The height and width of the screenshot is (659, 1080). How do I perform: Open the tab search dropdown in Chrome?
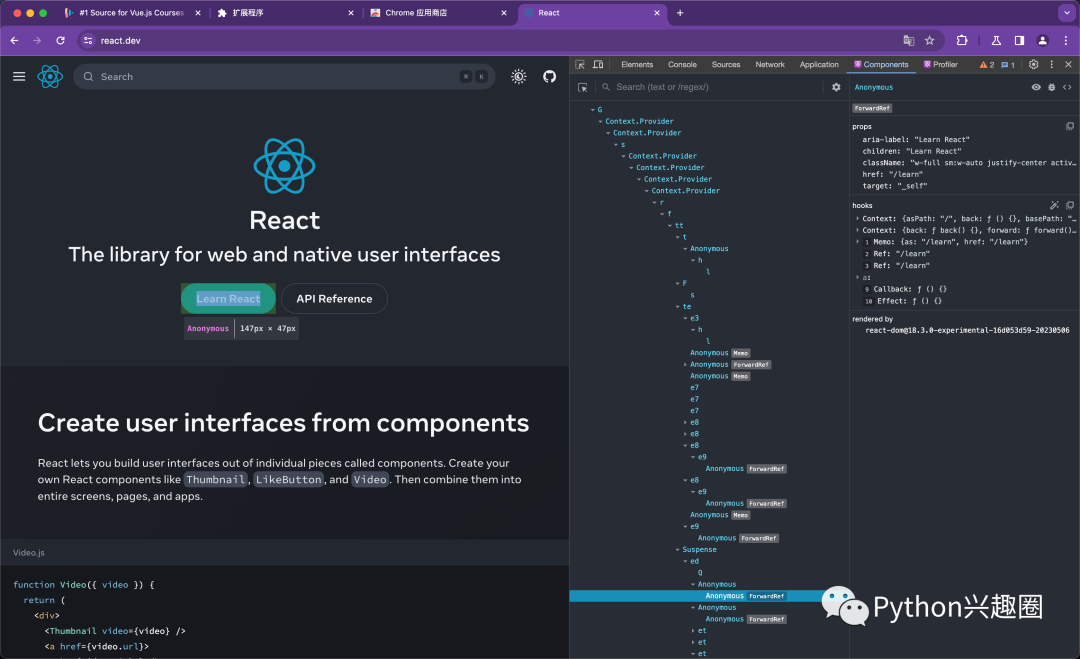coord(1066,12)
